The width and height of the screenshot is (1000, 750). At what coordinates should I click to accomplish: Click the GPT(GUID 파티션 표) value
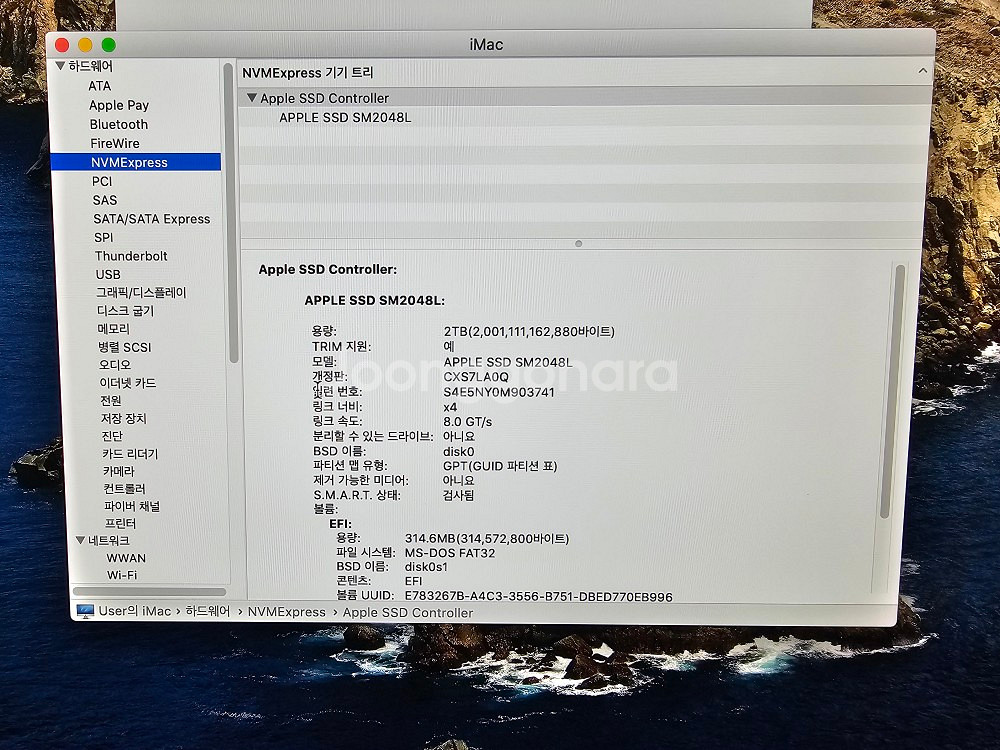(x=500, y=466)
